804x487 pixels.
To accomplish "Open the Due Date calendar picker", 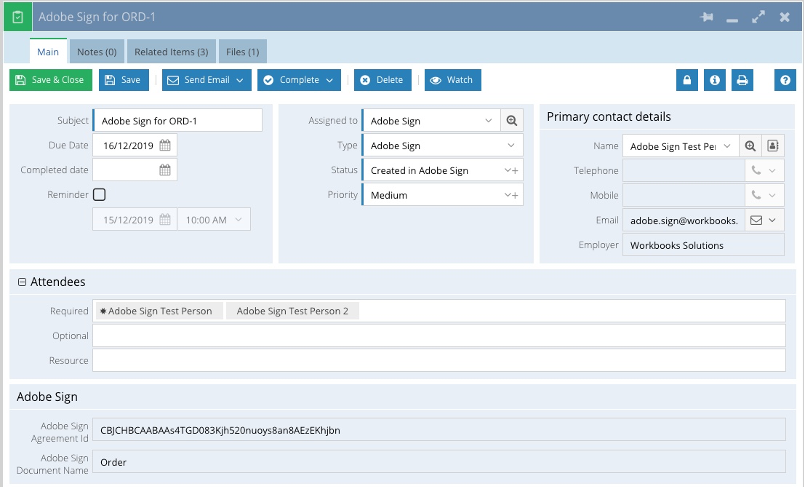I will [x=165, y=146].
